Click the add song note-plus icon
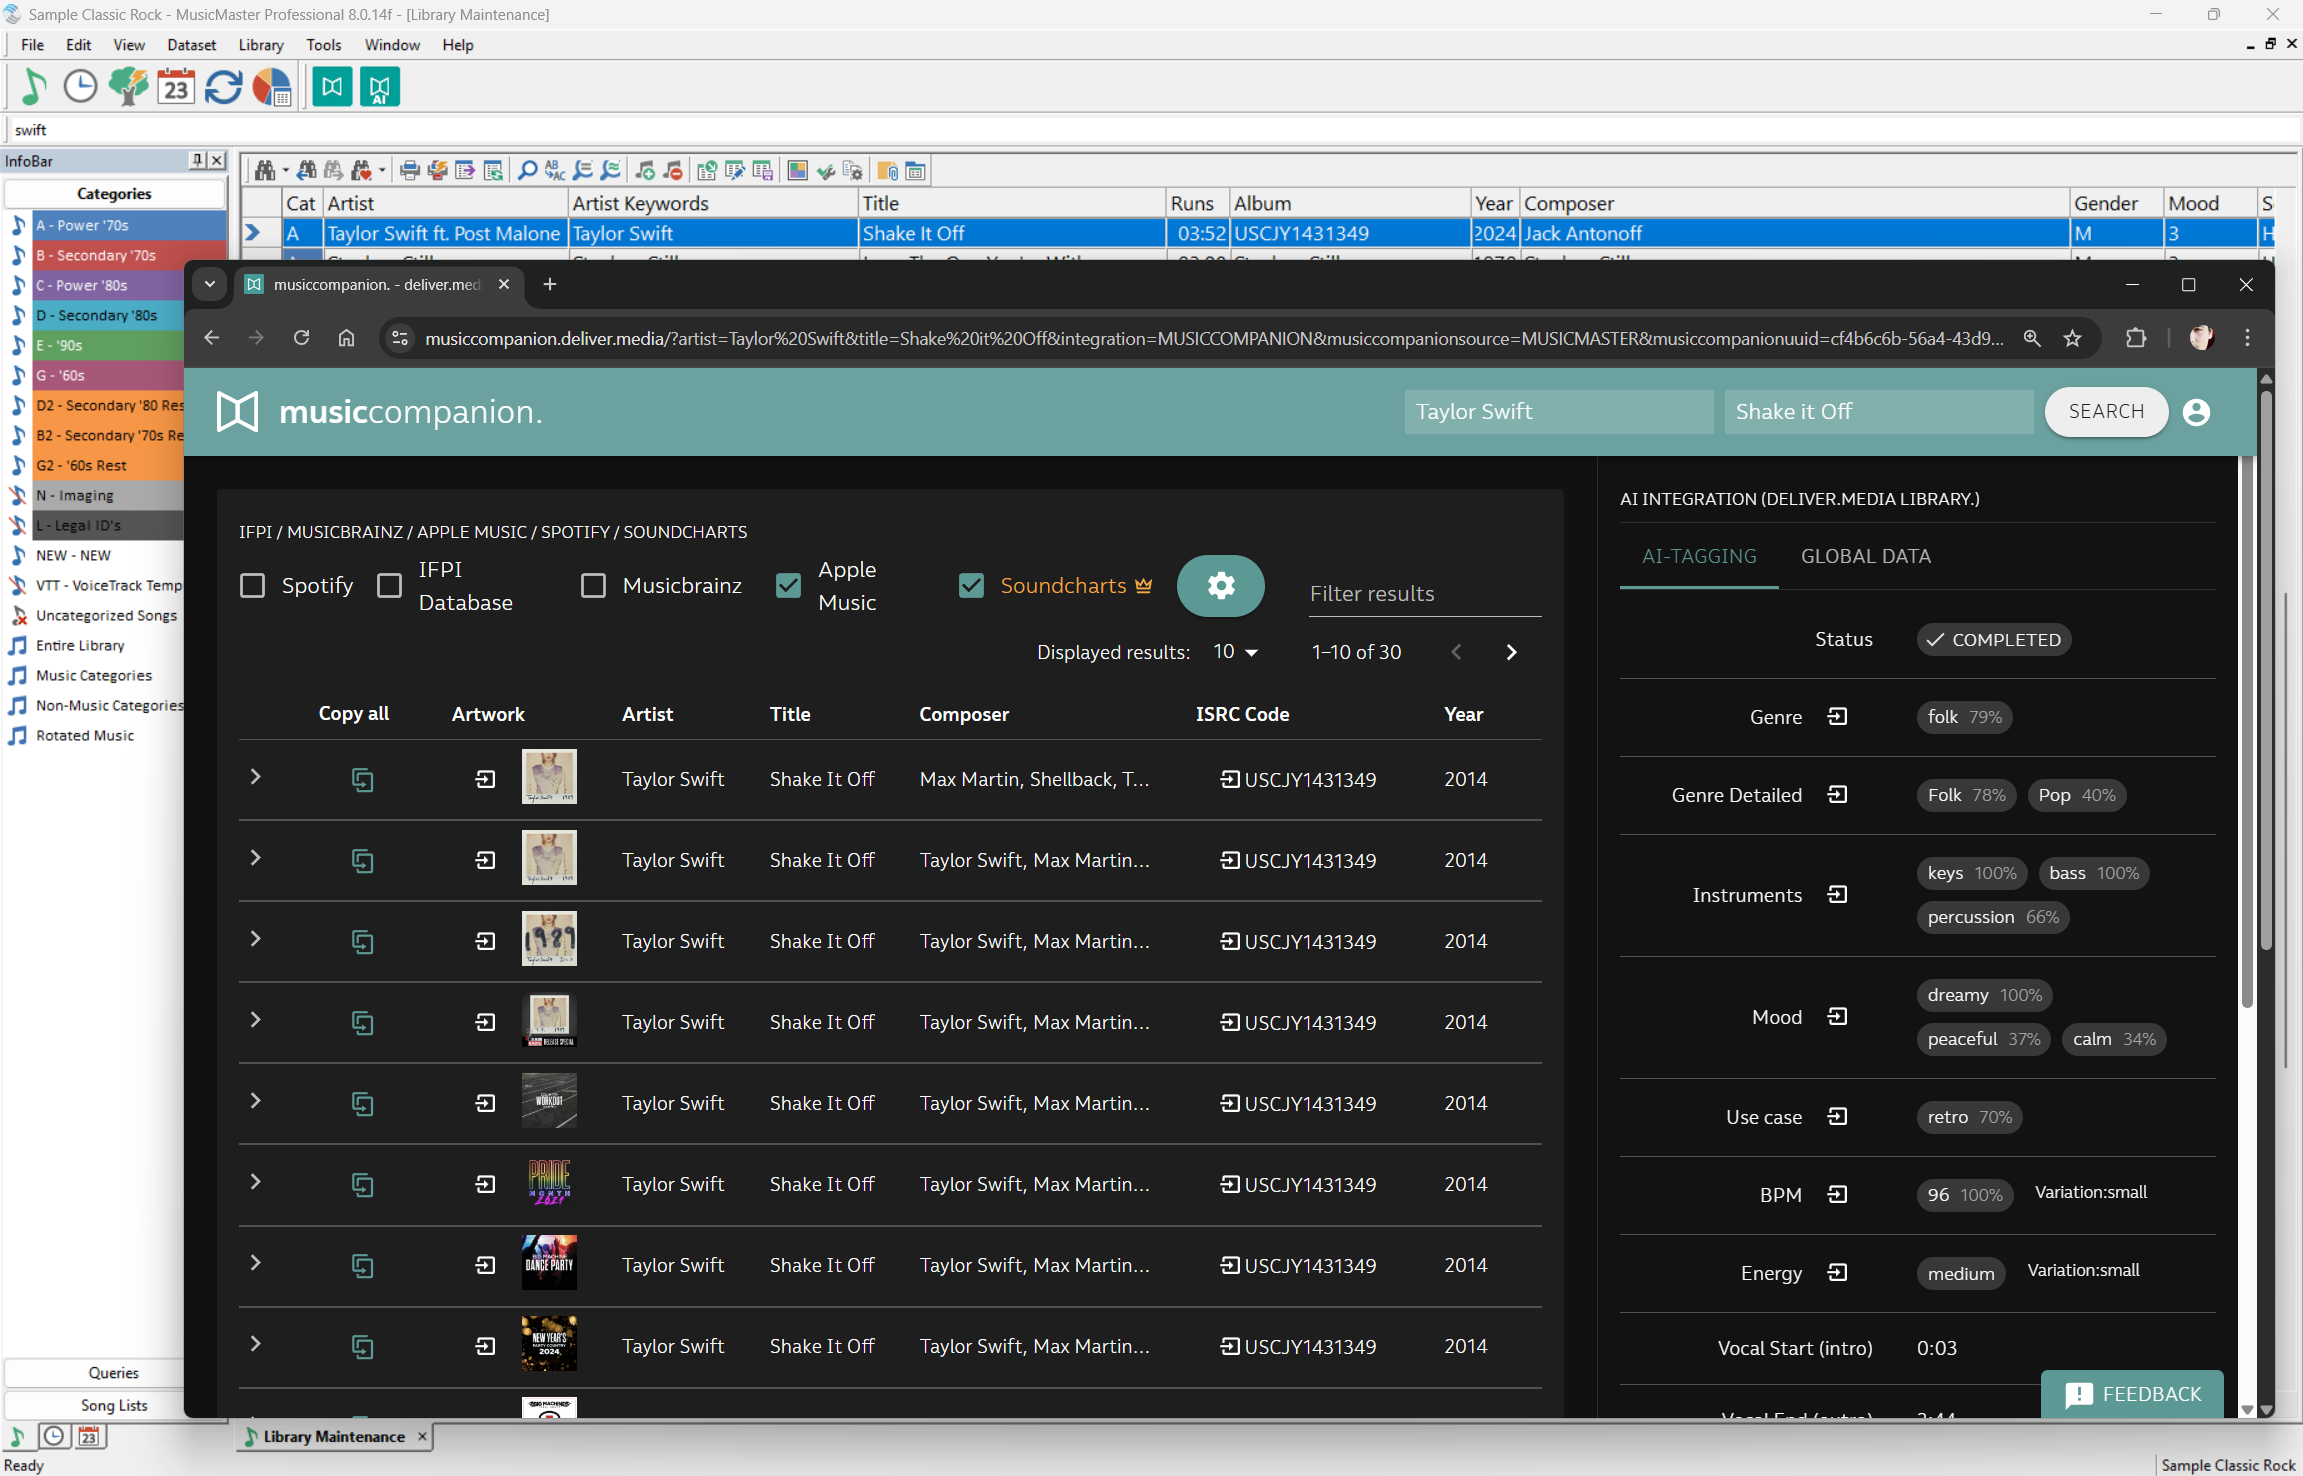 coord(645,171)
